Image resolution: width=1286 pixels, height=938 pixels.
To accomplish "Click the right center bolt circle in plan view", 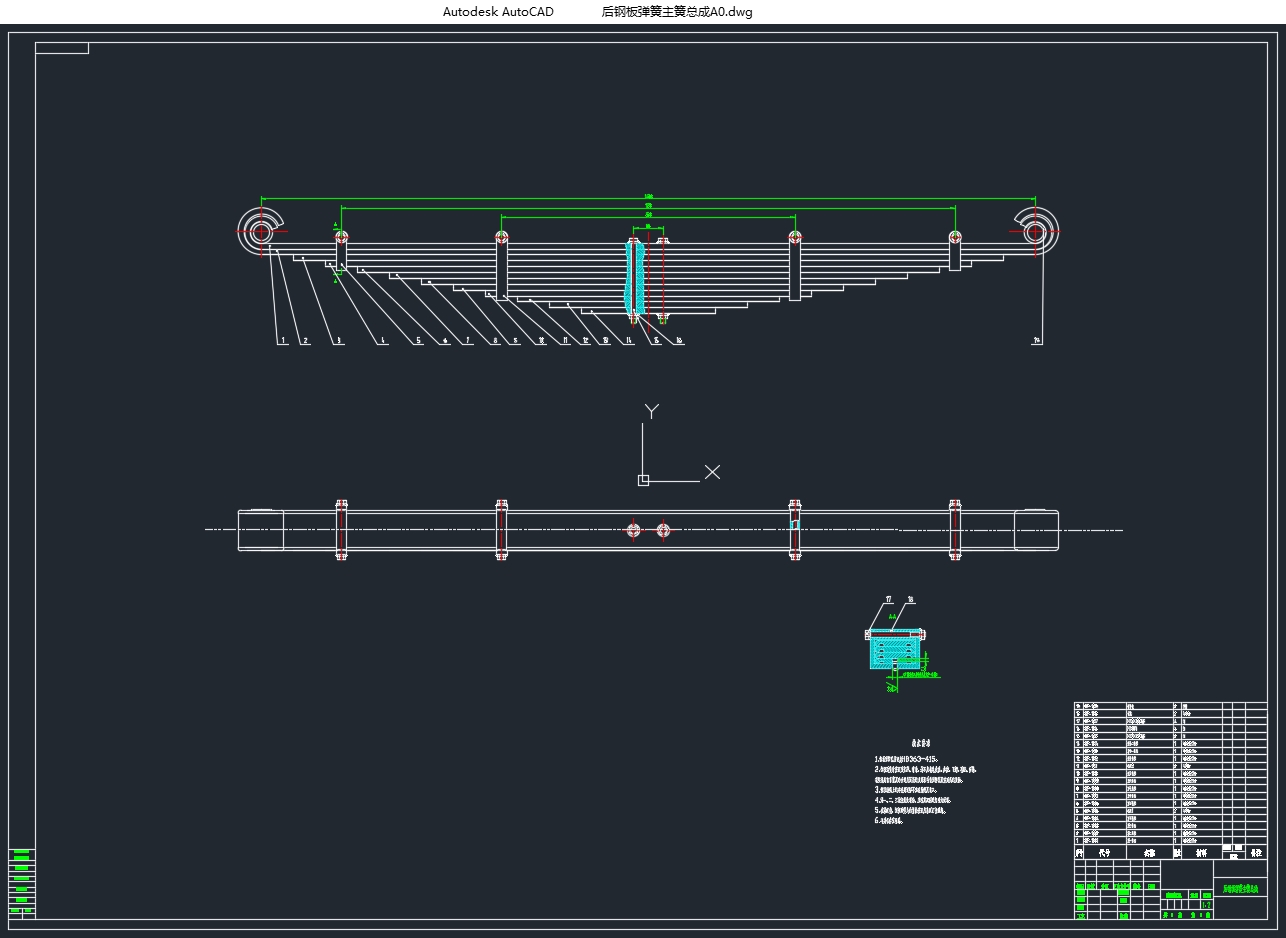I will (662, 530).
